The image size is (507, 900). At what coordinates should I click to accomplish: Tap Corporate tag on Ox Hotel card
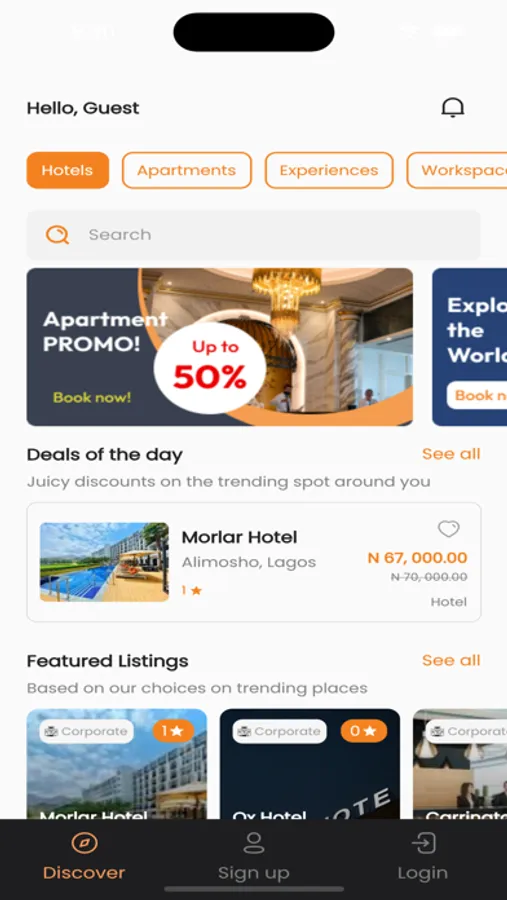(280, 731)
